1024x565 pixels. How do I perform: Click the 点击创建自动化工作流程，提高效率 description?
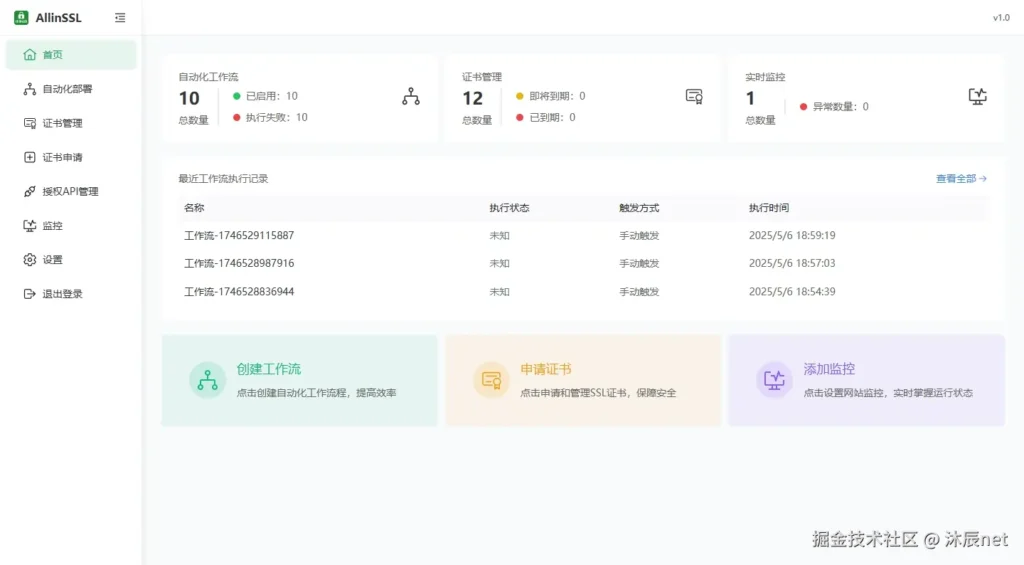coord(317,393)
